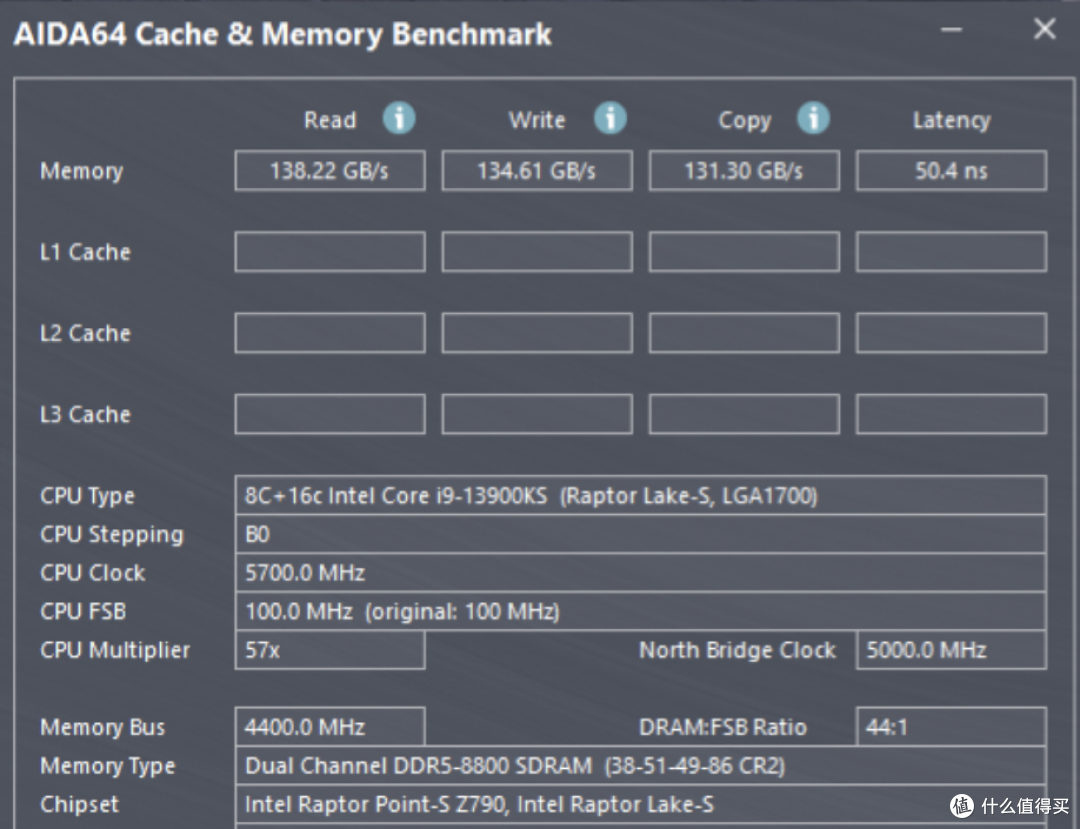Viewport: 1080px width, 829px height.
Task: Select the Memory Read result showing 138.22 GB/s
Action: [x=330, y=170]
